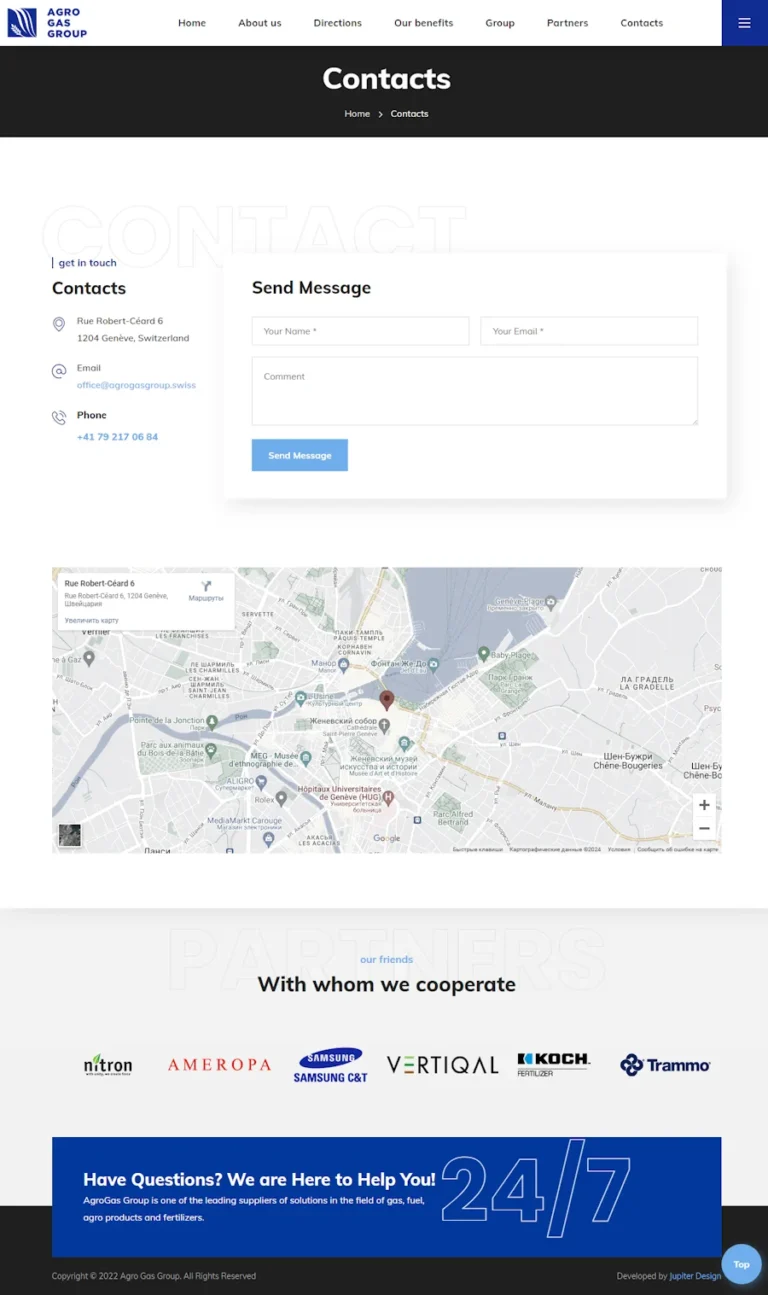Click the Vertiqal partner logo
The height and width of the screenshot is (1295, 768).
point(442,1065)
